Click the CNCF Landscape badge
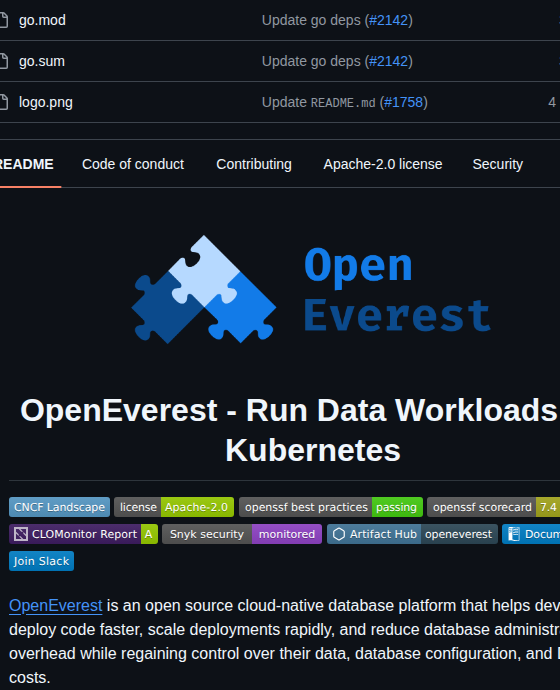The image size is (560, 690). pyautogui.click(x=59, y=507)
